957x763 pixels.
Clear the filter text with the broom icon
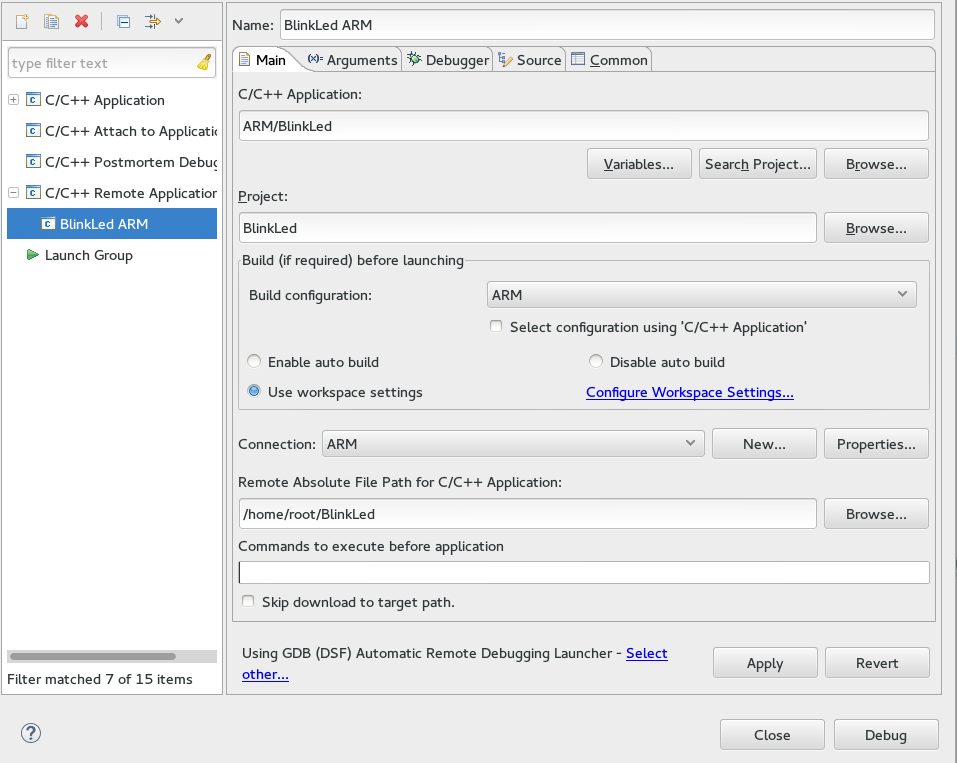click(204, 63)
